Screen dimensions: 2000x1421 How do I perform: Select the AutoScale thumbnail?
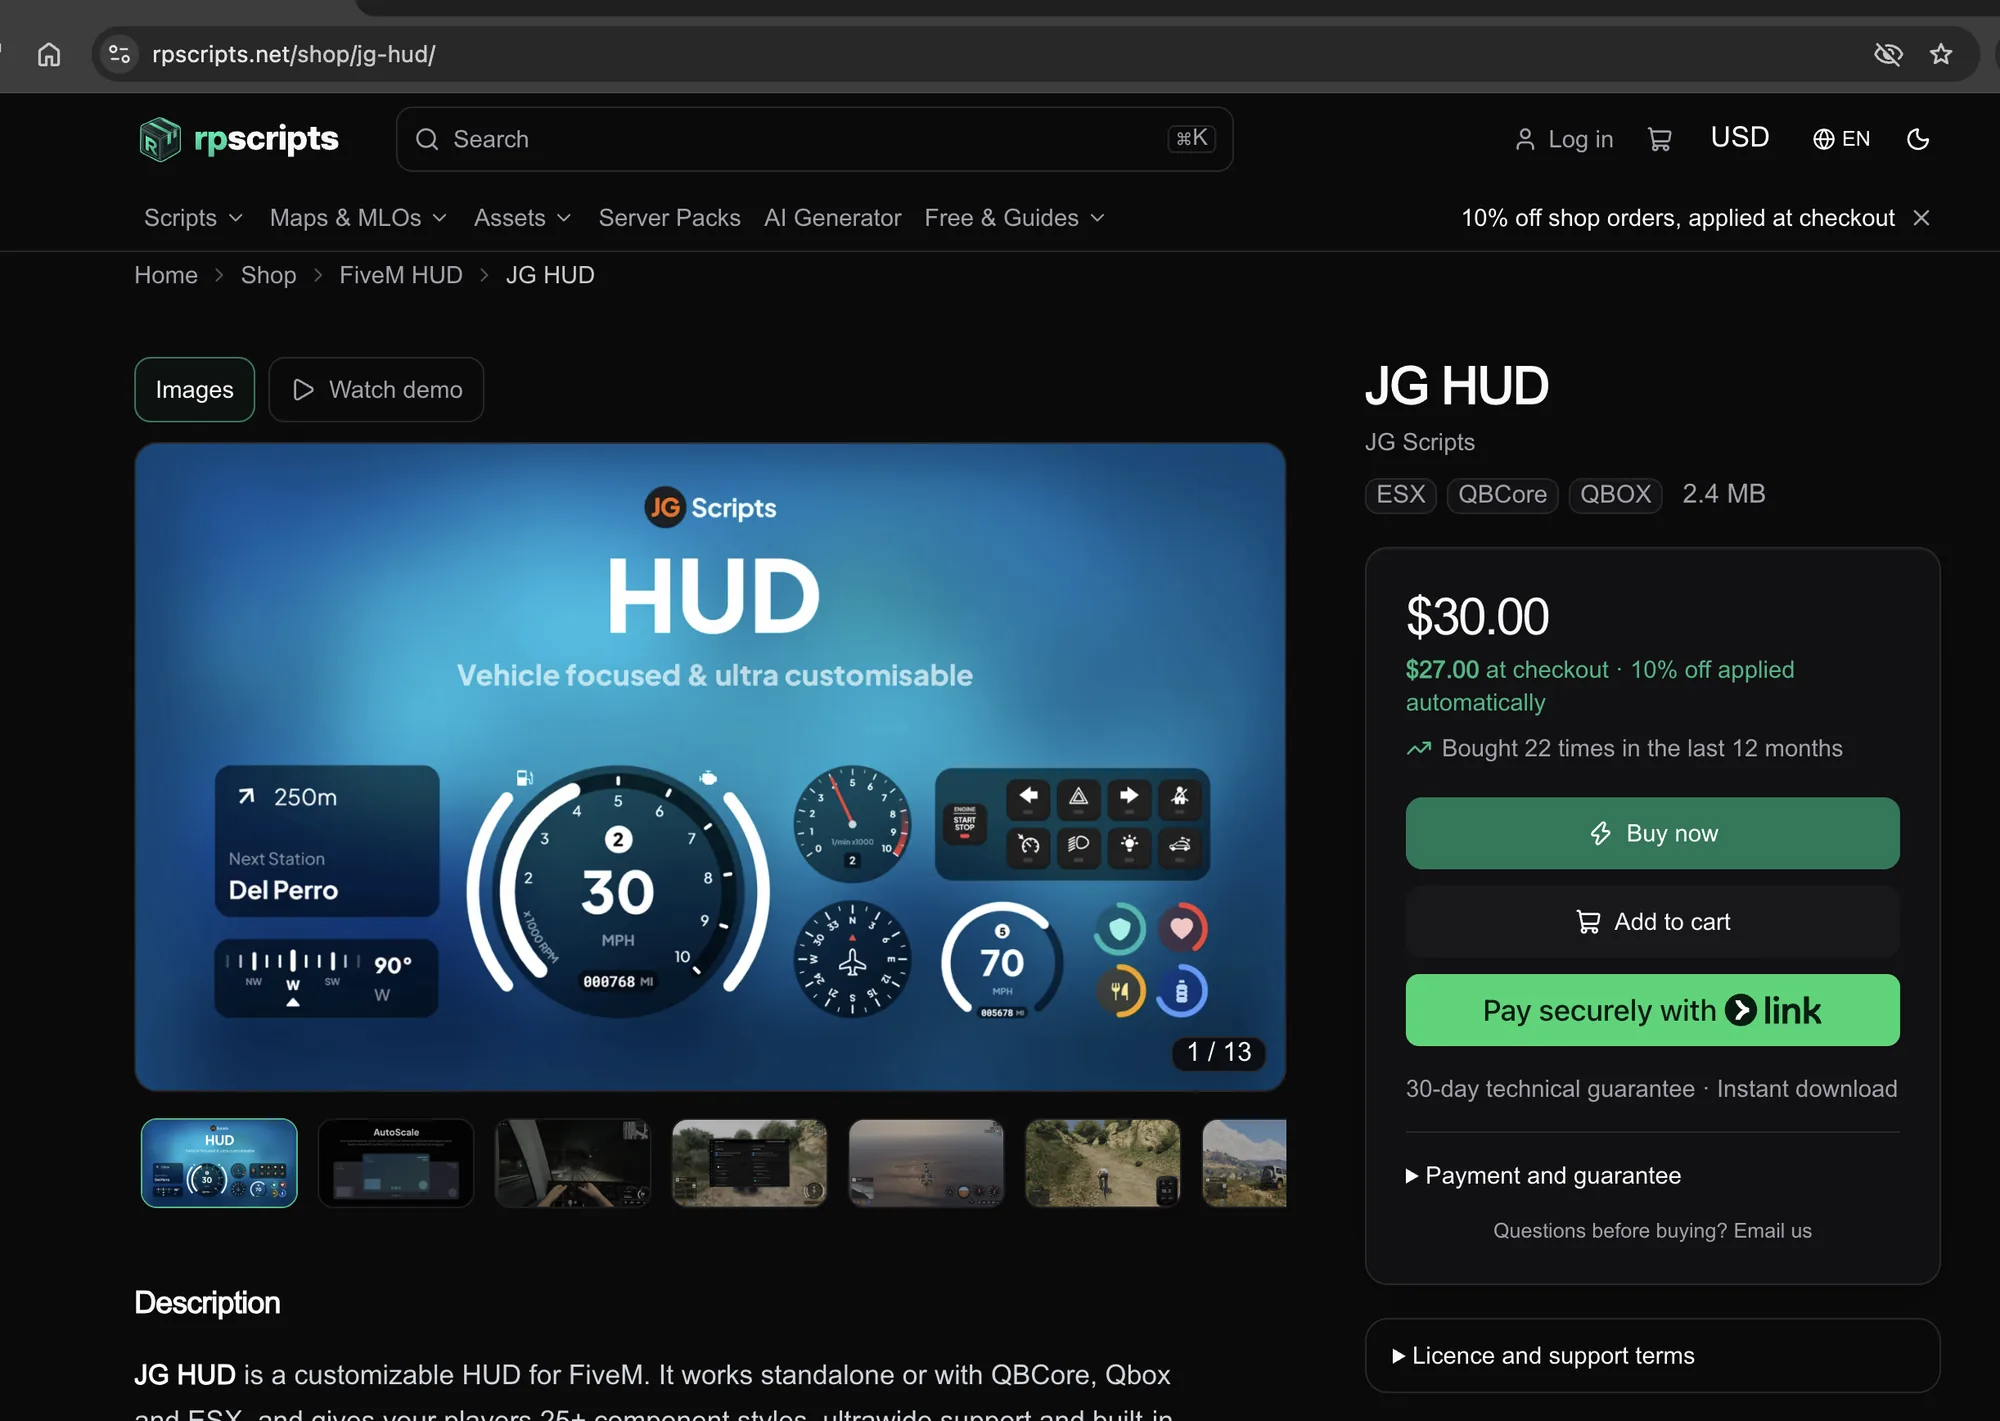(x=396, y=1163)
